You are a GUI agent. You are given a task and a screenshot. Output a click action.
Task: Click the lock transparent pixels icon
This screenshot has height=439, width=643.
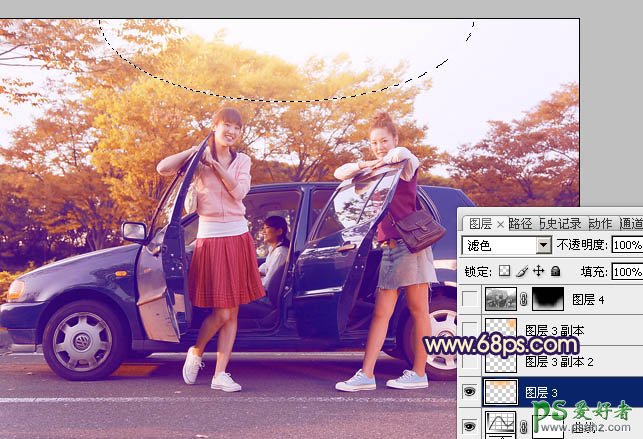[505, 271]
